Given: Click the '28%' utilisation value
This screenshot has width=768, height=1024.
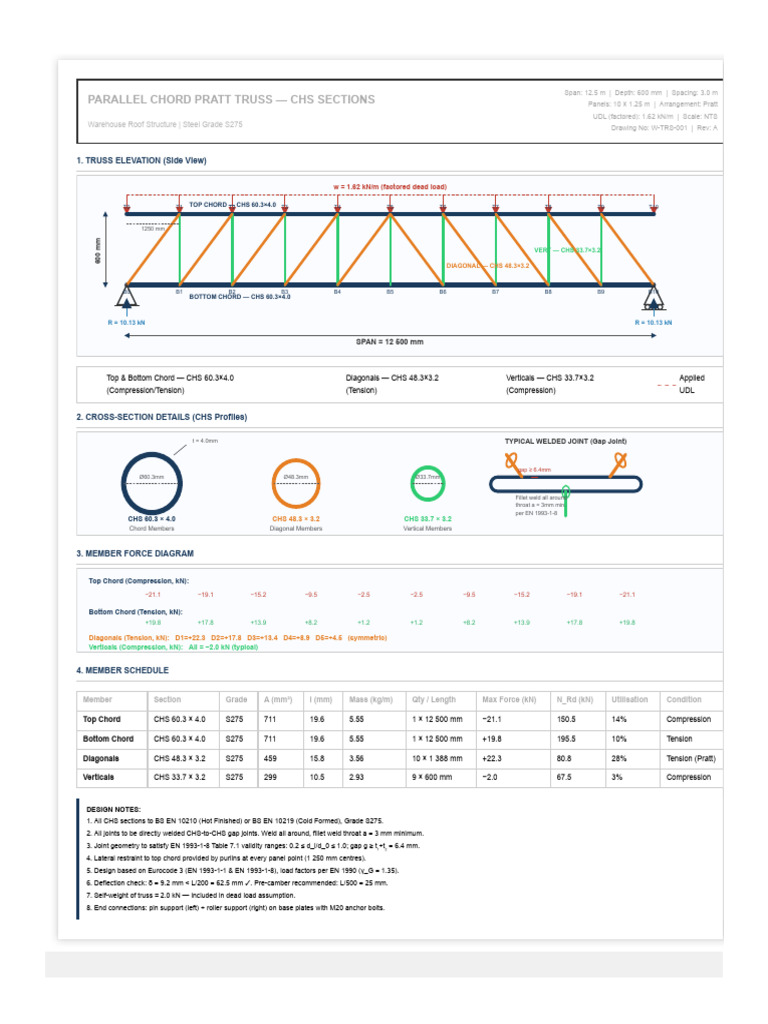Looking at the screenshot, I should click(x=618, y=758).
